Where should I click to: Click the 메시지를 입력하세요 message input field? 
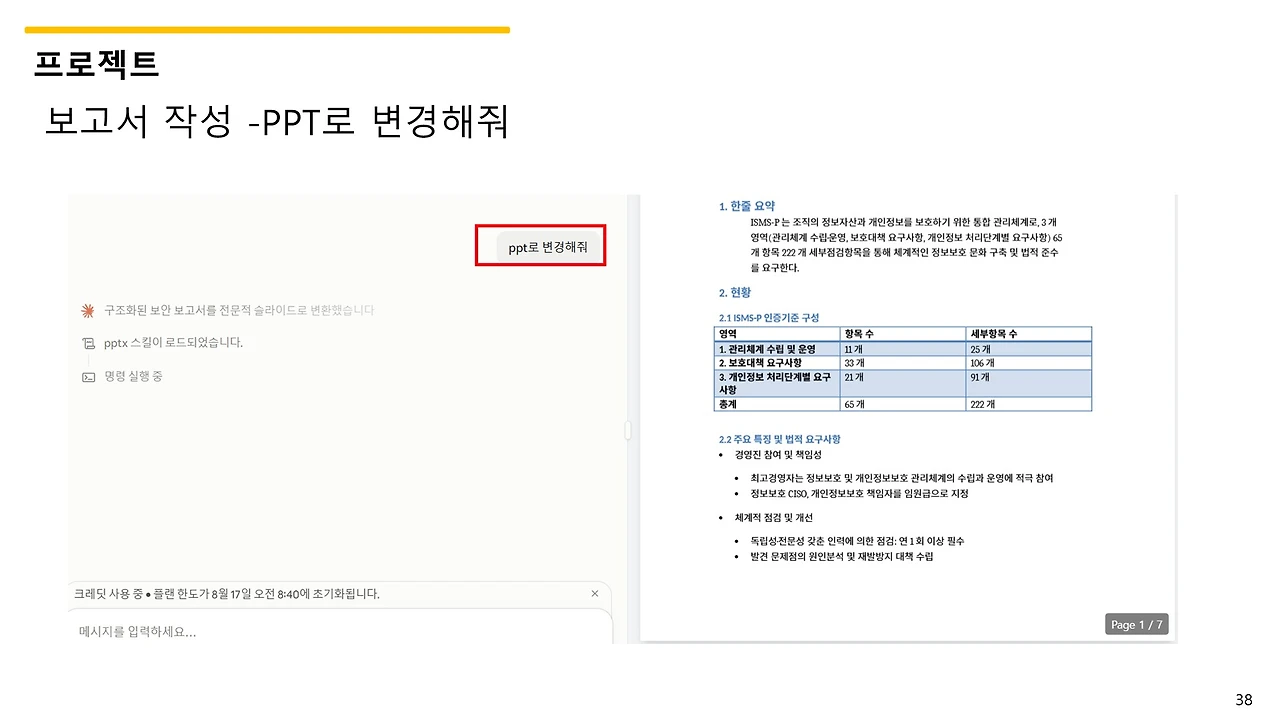pyautogui.click(x=340, y=631)
